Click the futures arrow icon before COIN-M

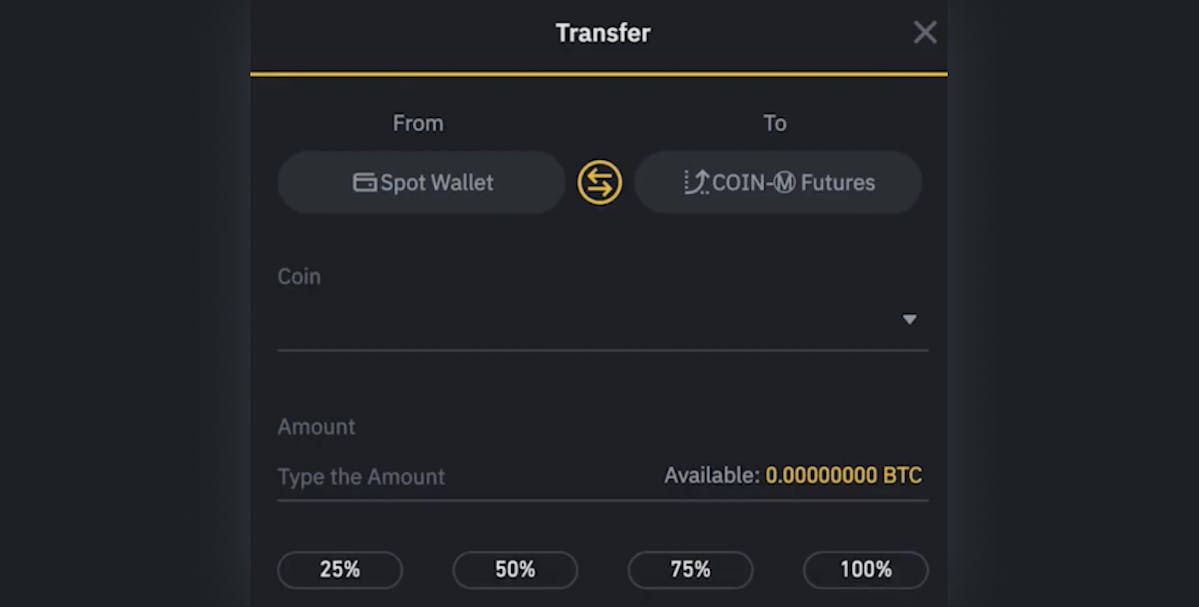pyautogui.click(x=696, y=182)
